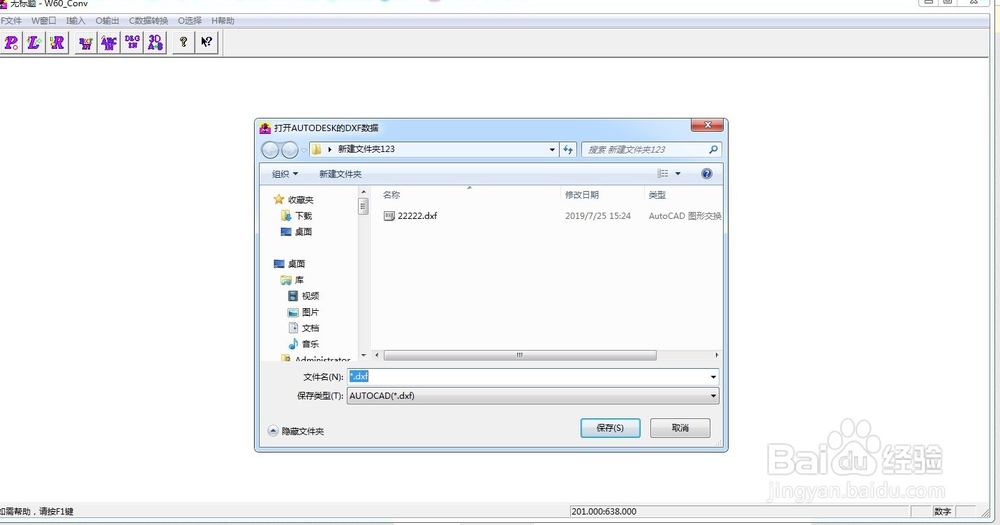Click the navigation pane scroll-up arrow
1000x525 pixels.
click(x=364, y=191)
